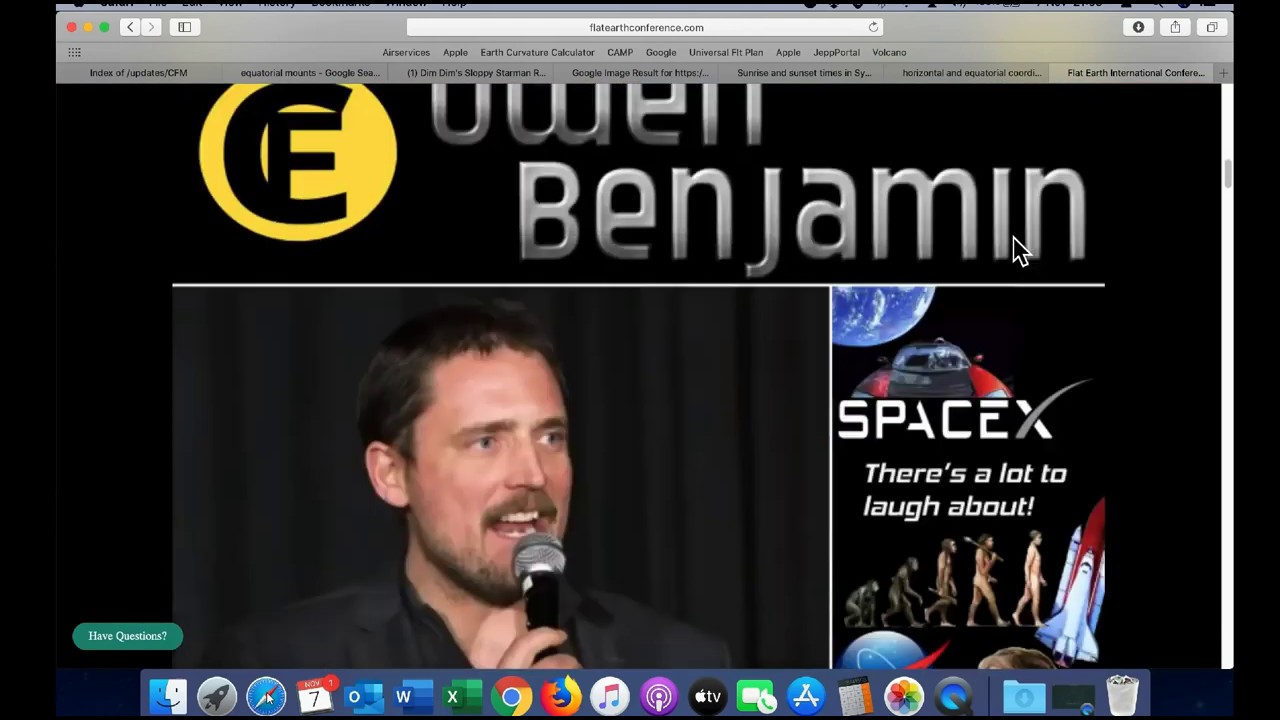Select the equatorial mounts Google Search tab
Image resolution: width=1280 pixels, height=720 pixels.
pos(309,73)
